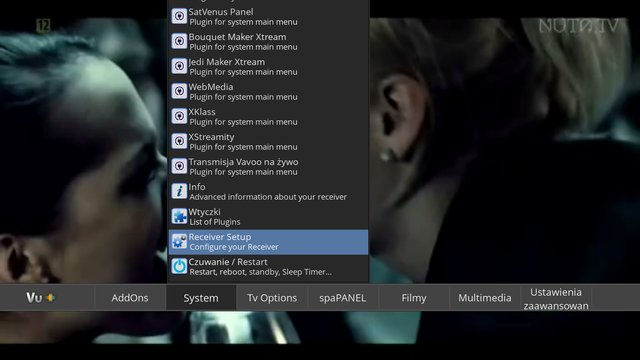This screenshot has width=640, height=360.
Task: Click 'Advanced information about your receiver' text
Action: (x=268, y=197)
